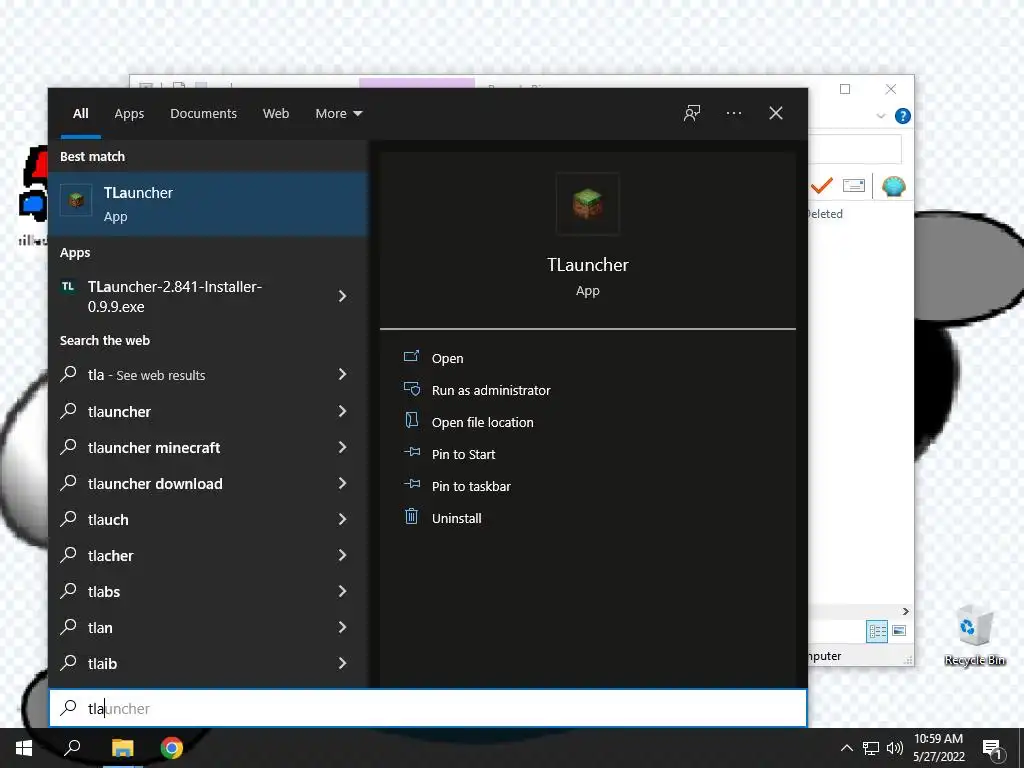Open the three-dots options menu

tap(734, 113)
